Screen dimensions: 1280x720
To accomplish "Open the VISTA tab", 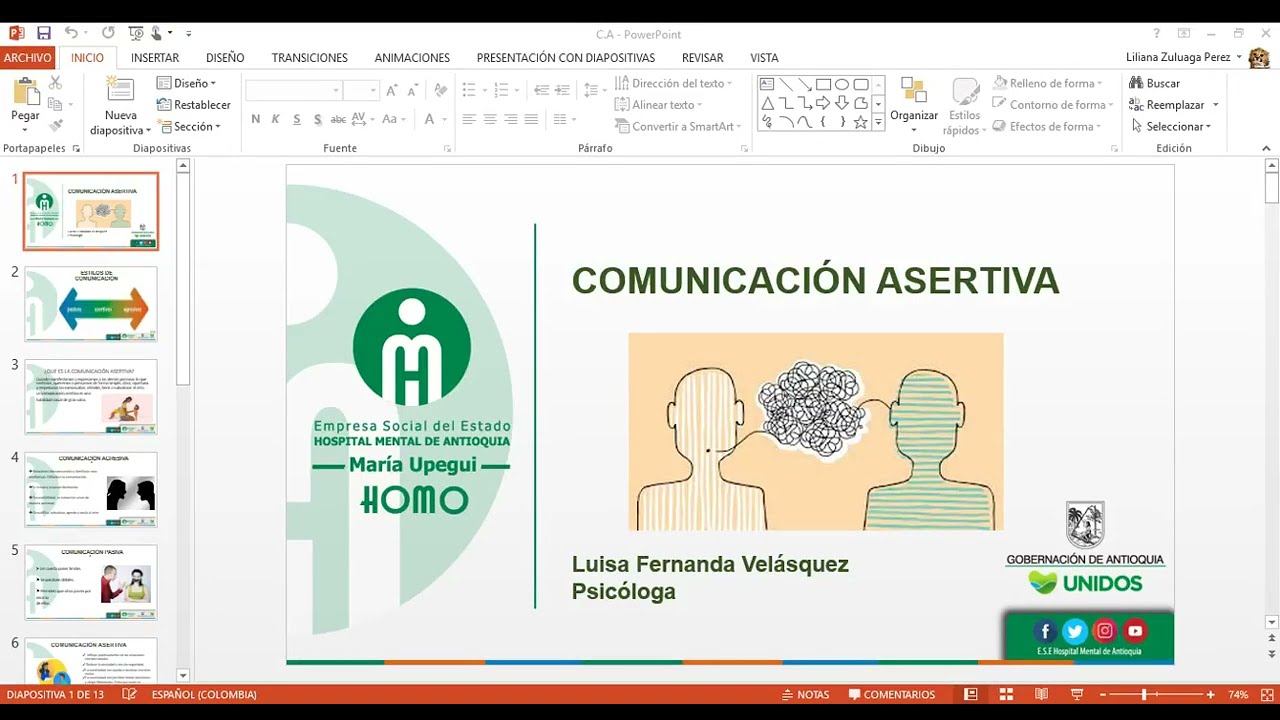I will pyautogui.click(x=764, y=58).
